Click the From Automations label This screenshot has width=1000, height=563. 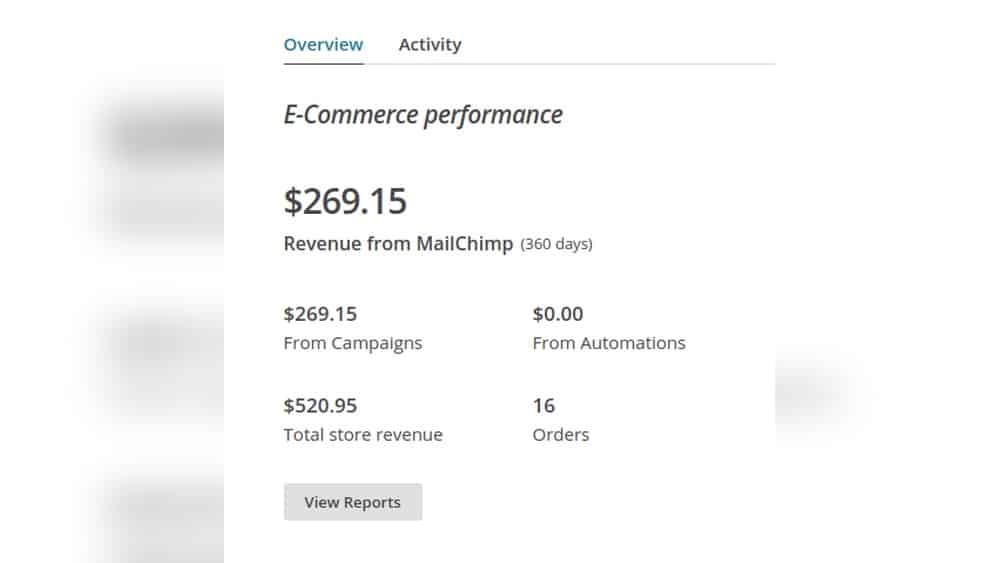tap(609, 343)
